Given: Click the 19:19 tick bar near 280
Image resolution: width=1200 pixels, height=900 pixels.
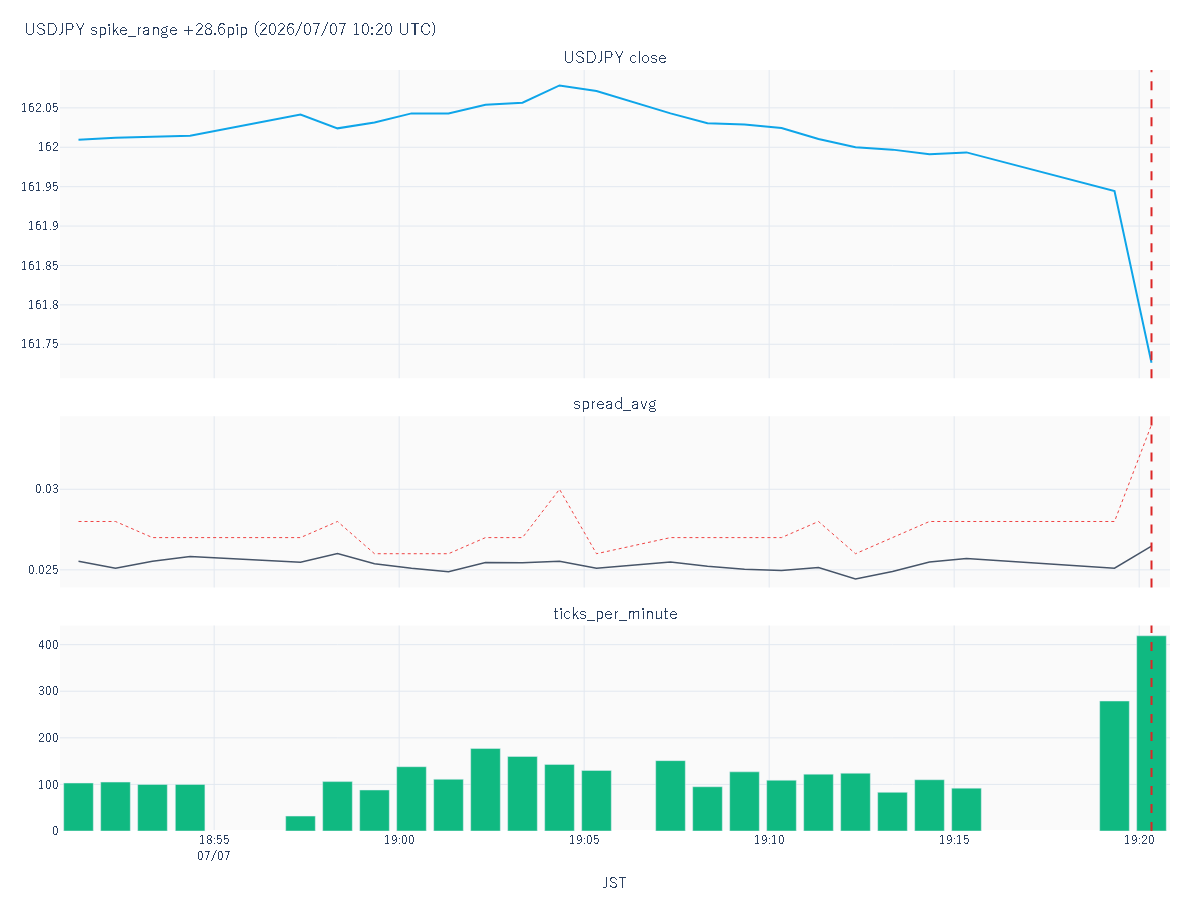Looking at the screenshot, I should [1114, 766].
